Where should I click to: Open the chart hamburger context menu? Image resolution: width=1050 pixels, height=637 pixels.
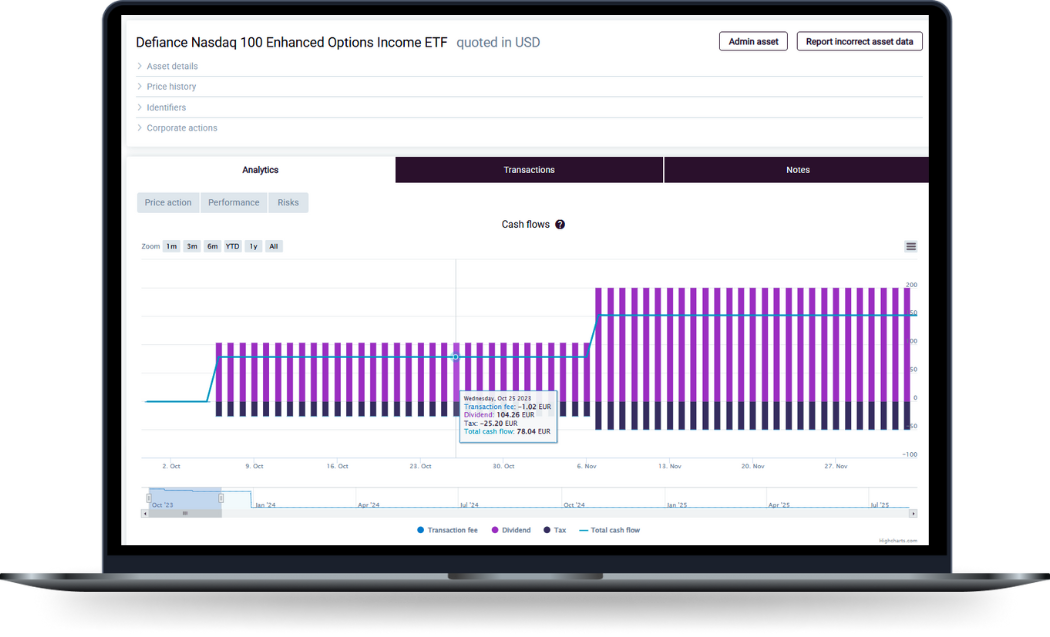click(x=911, y=246)
